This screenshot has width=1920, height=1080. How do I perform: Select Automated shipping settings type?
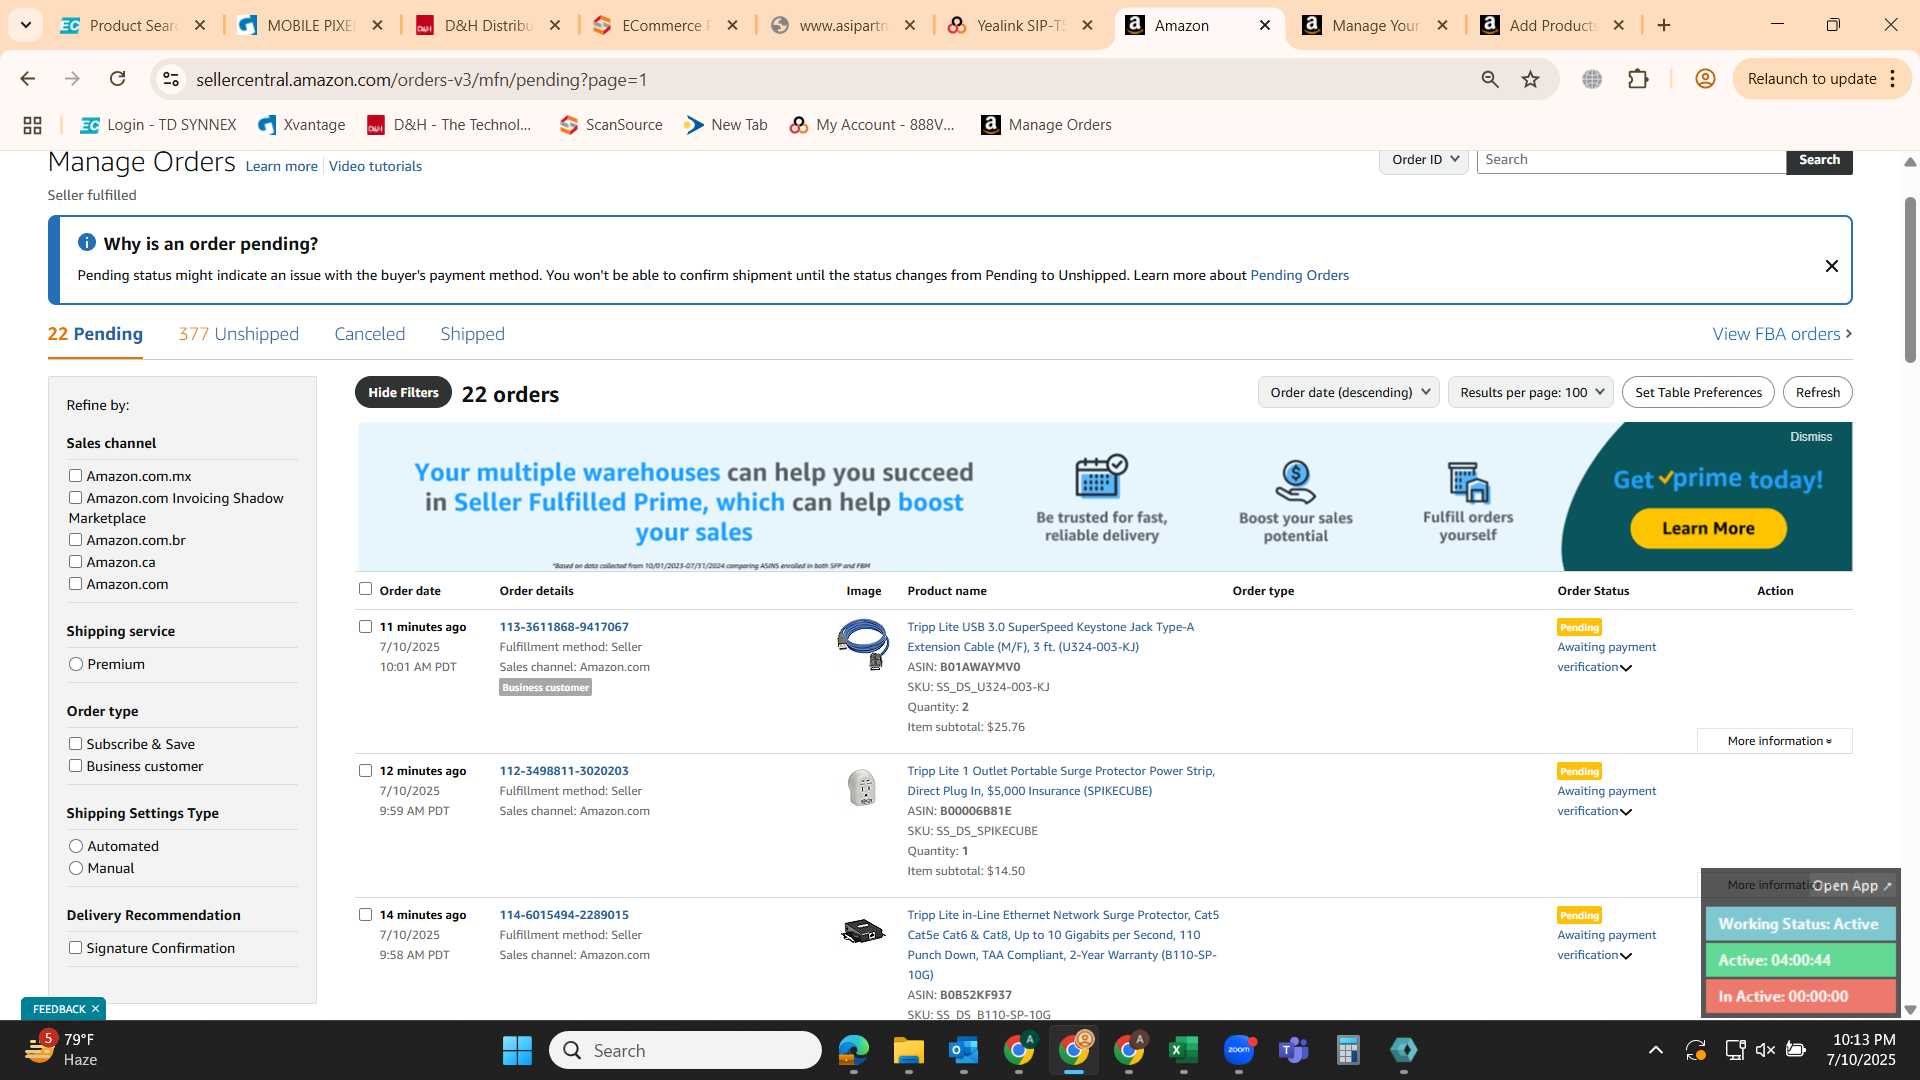pyautogui.click(x=76, y=846)
